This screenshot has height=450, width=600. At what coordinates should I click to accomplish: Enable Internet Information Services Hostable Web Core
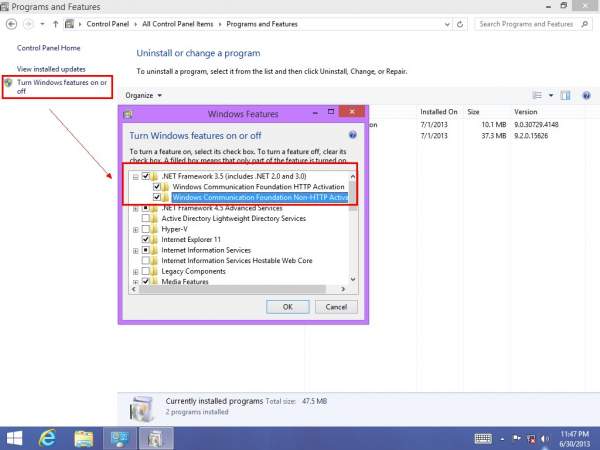pyautogui.click(x=145, y=261)
